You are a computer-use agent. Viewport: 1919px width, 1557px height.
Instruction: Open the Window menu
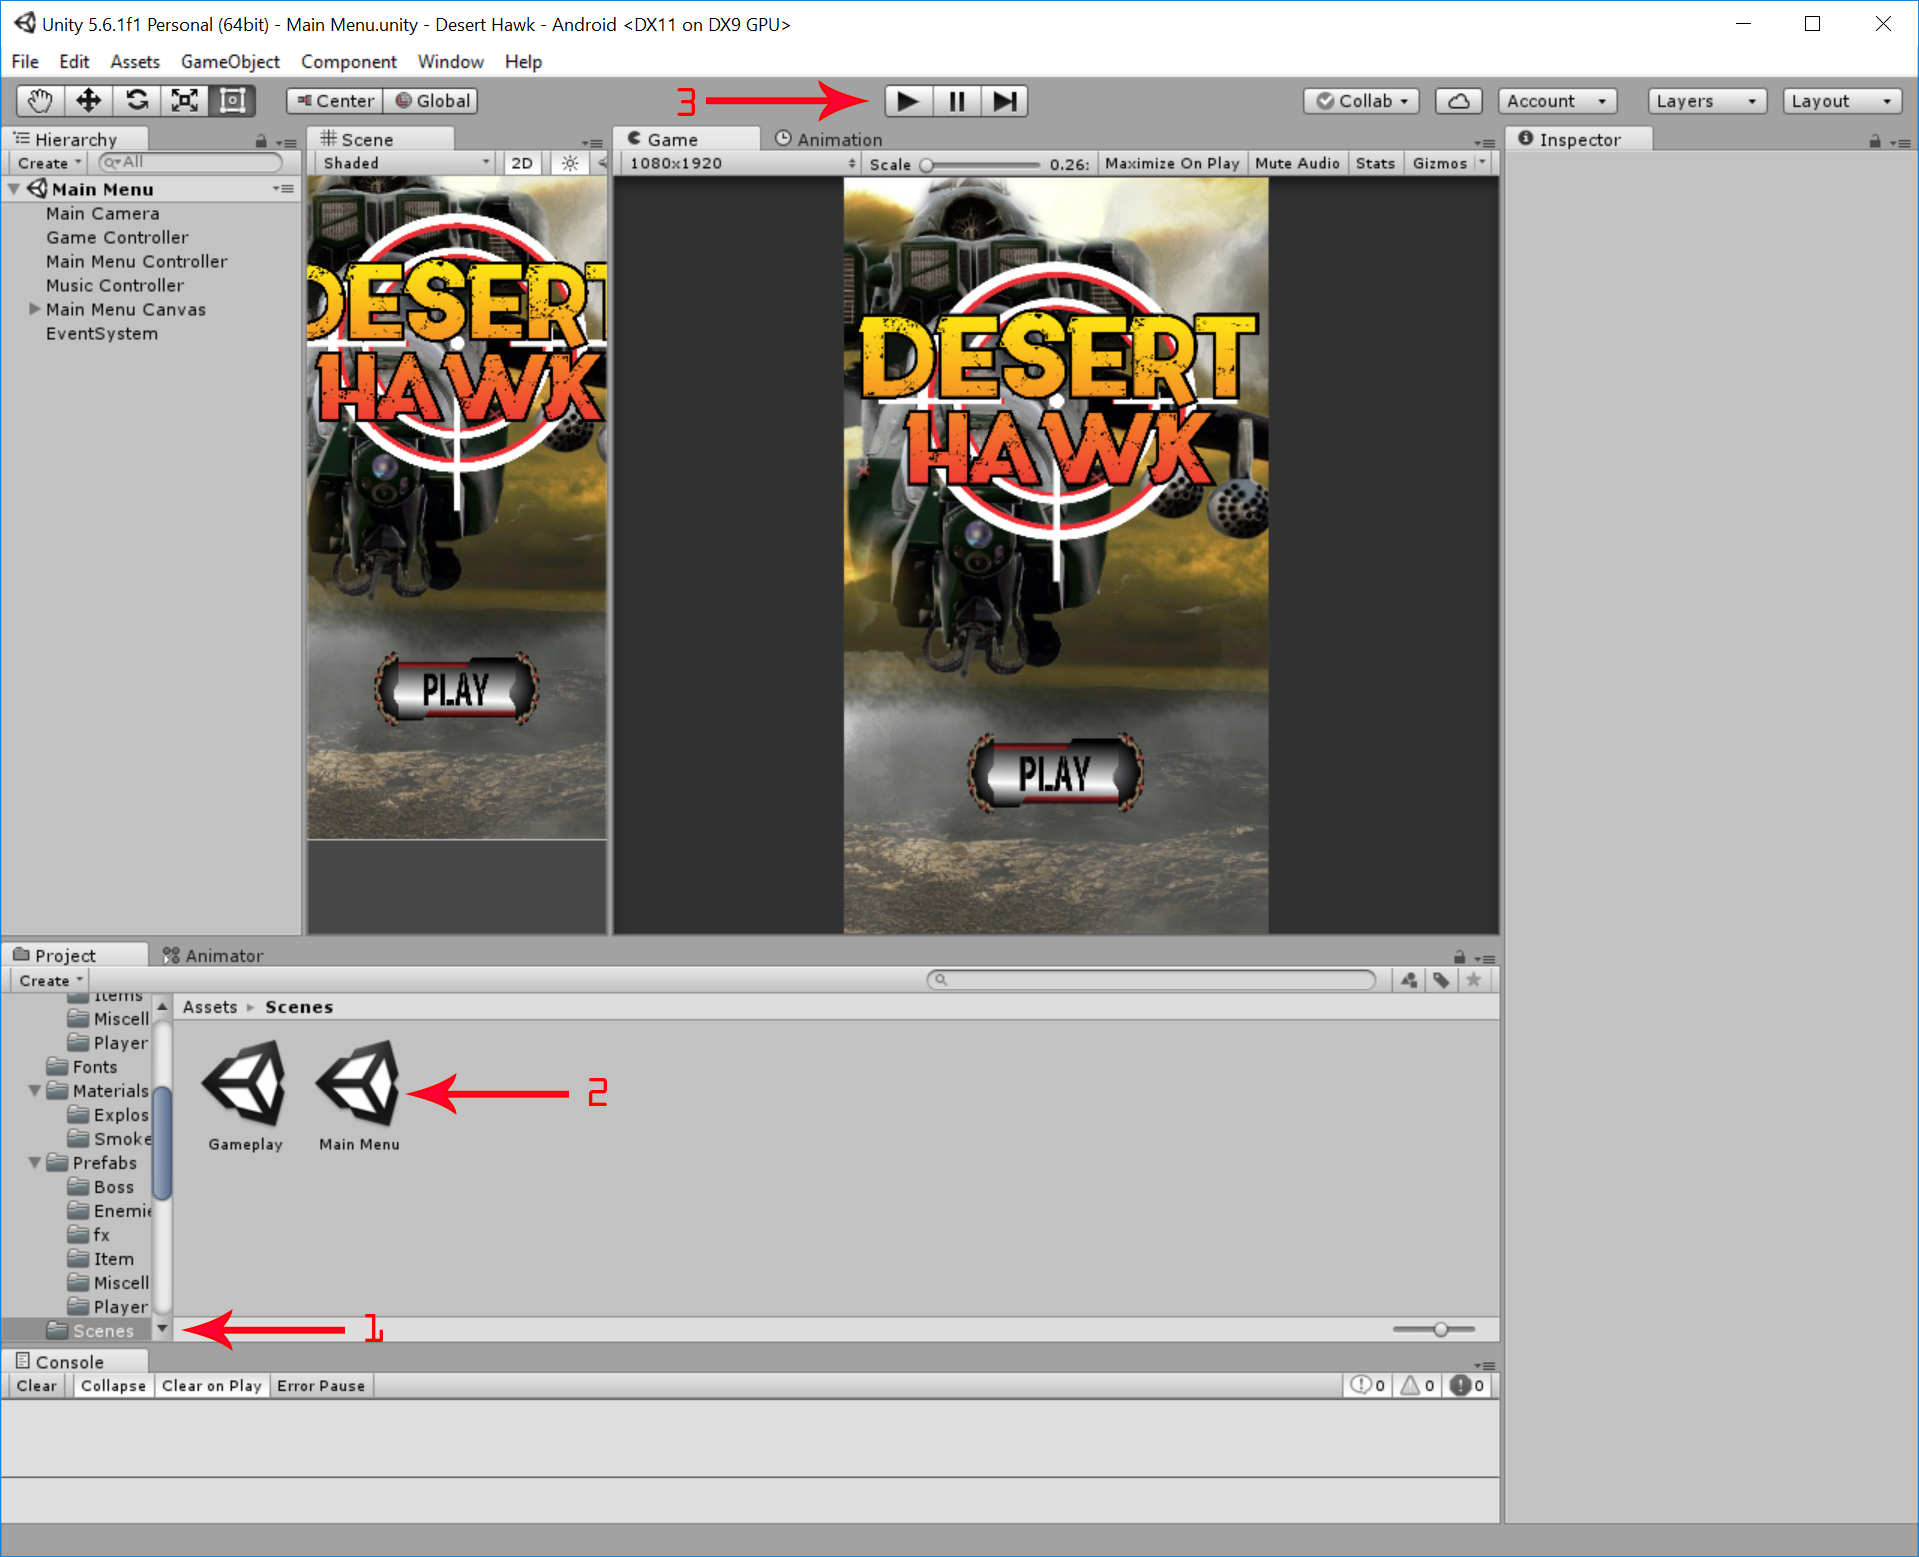tap(450, 61)
